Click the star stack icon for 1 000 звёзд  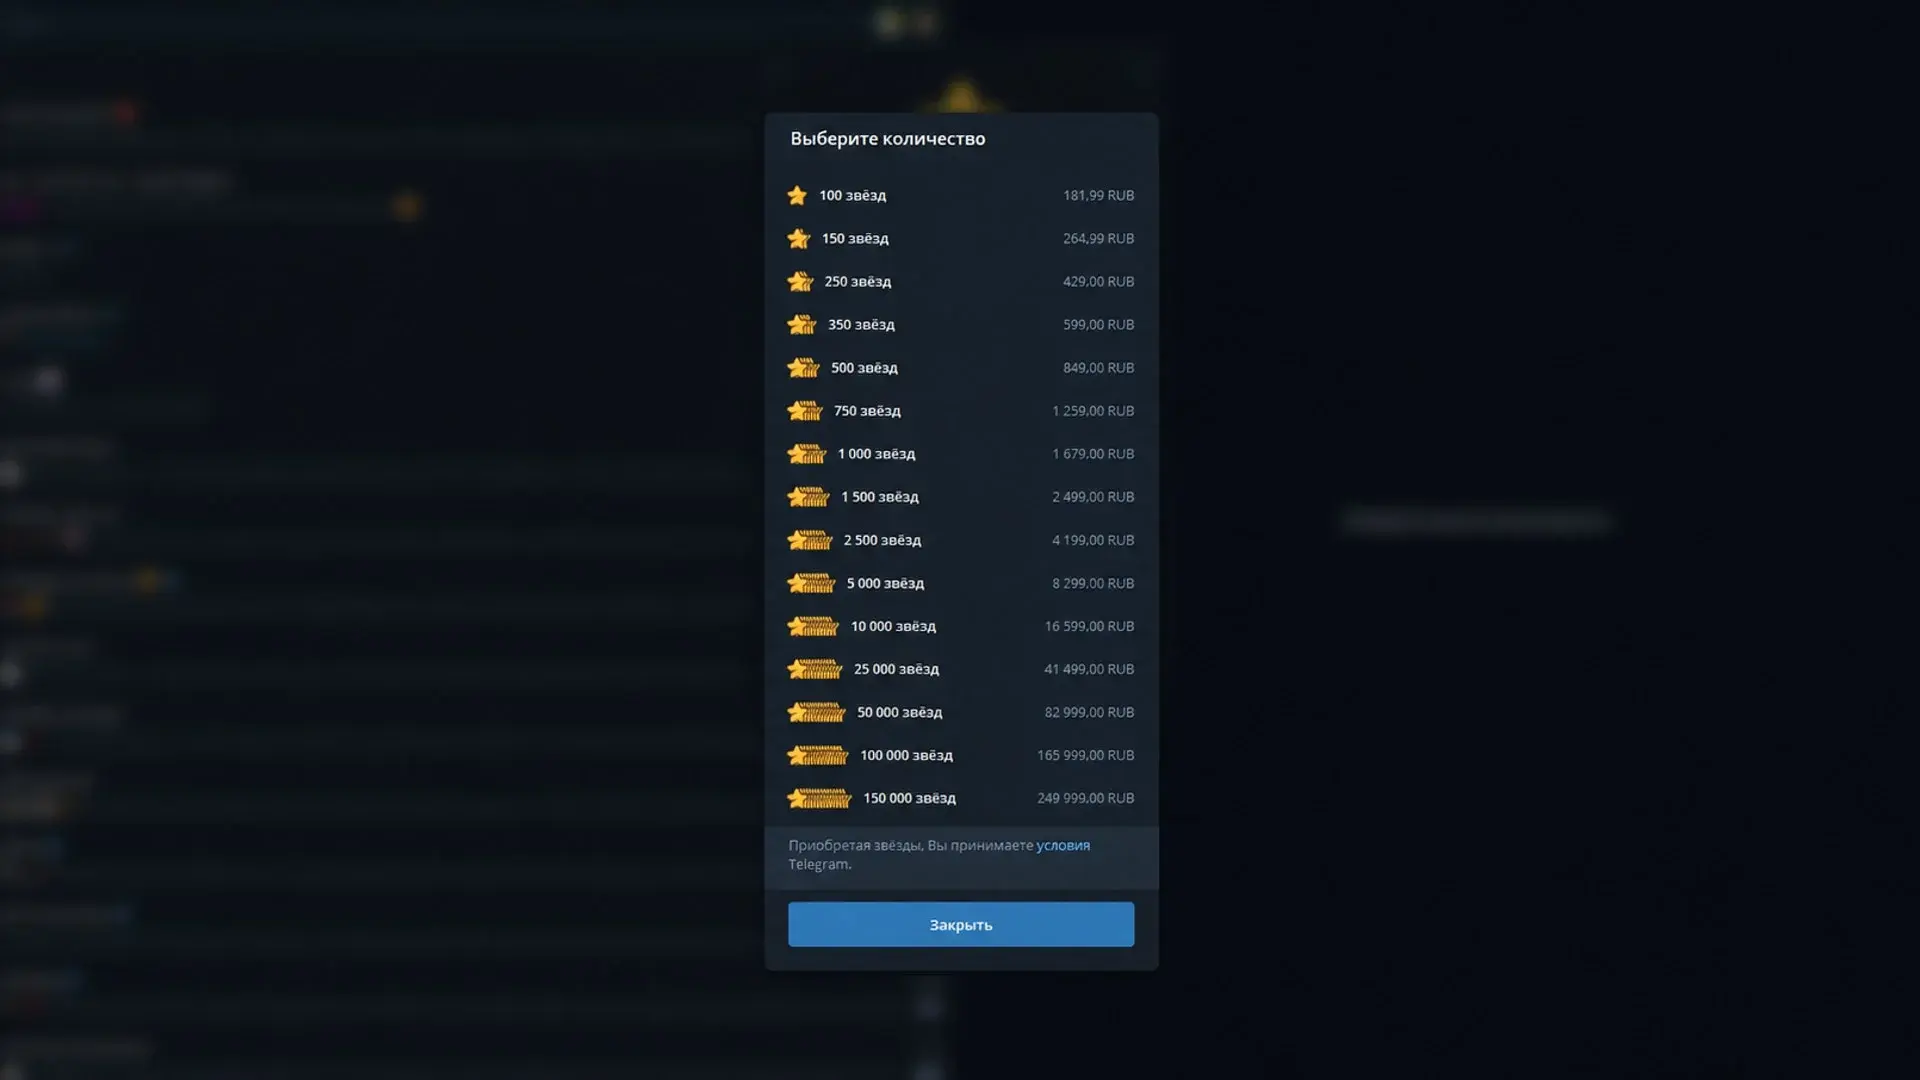pyautogui.click(x=807, y=454)
